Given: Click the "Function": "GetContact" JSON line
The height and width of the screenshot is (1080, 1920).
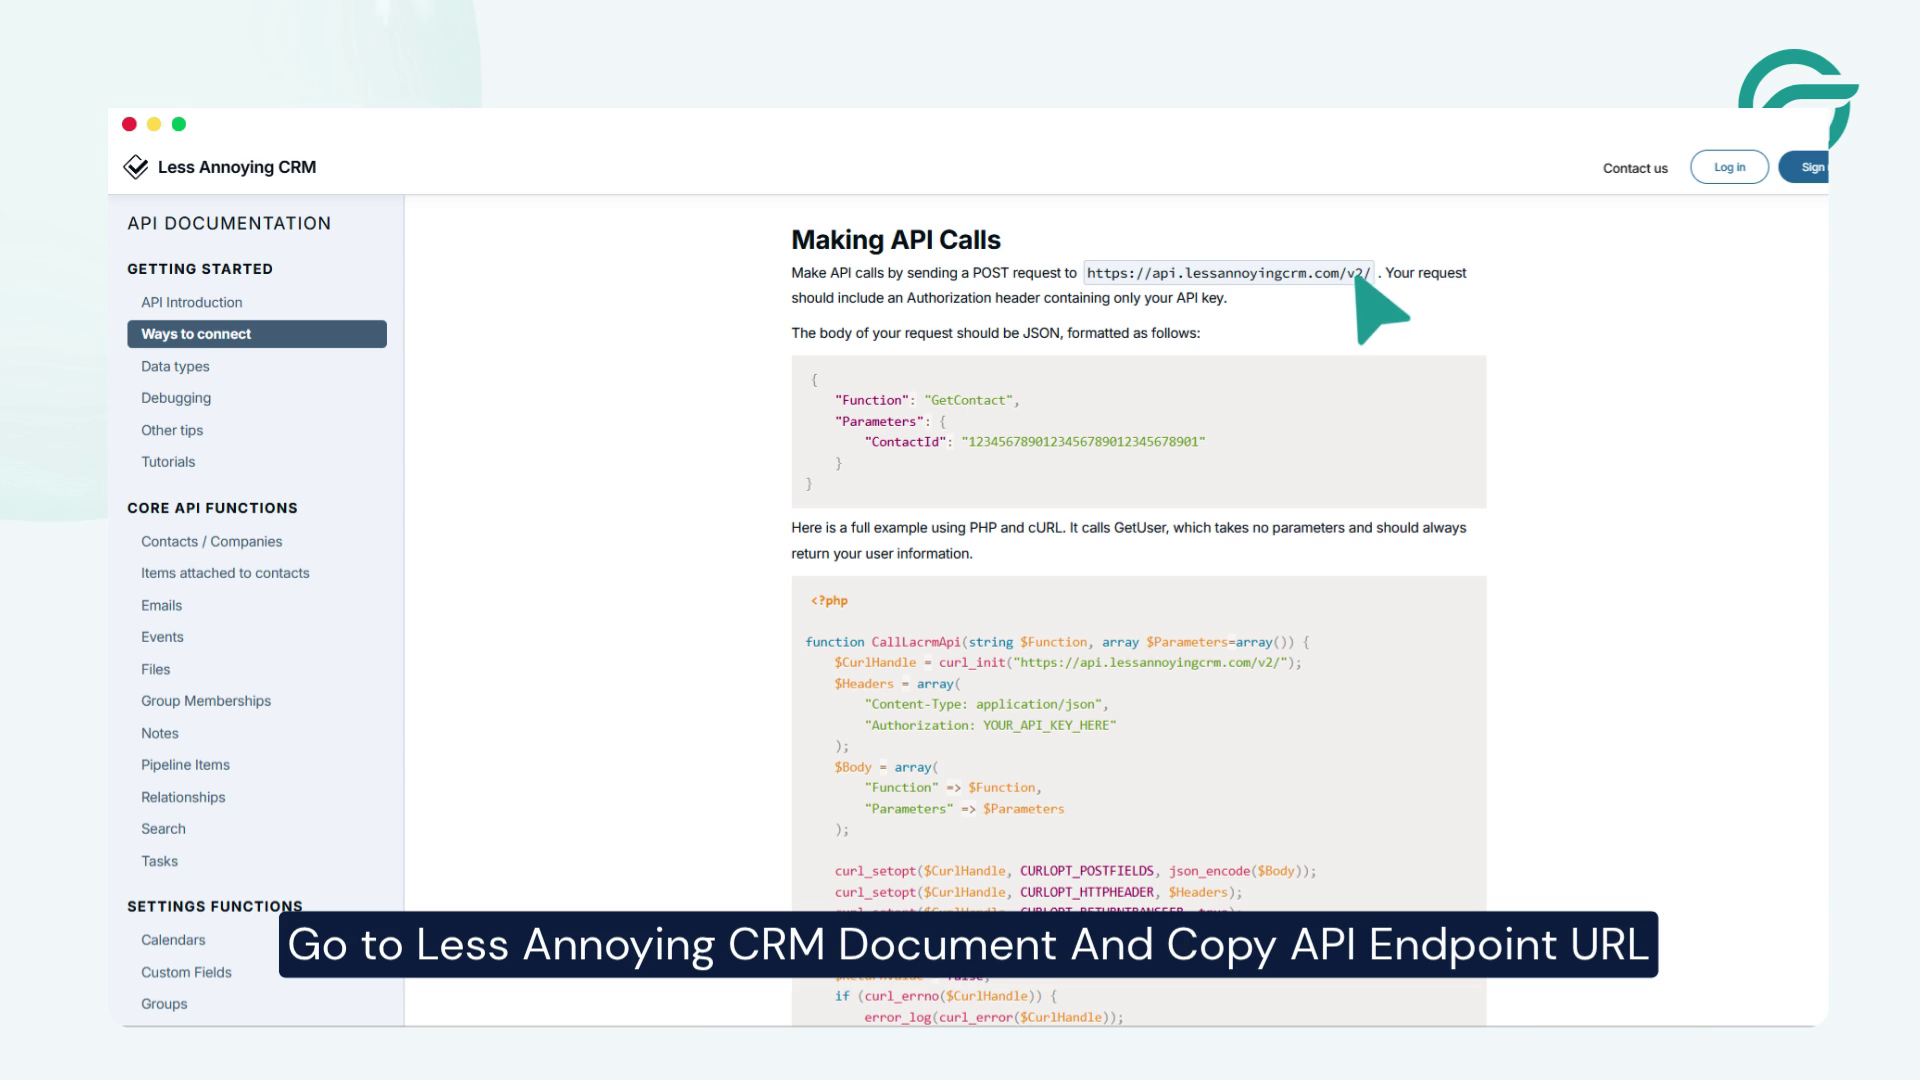Looking at the screenshot, I should click(927, 400).
